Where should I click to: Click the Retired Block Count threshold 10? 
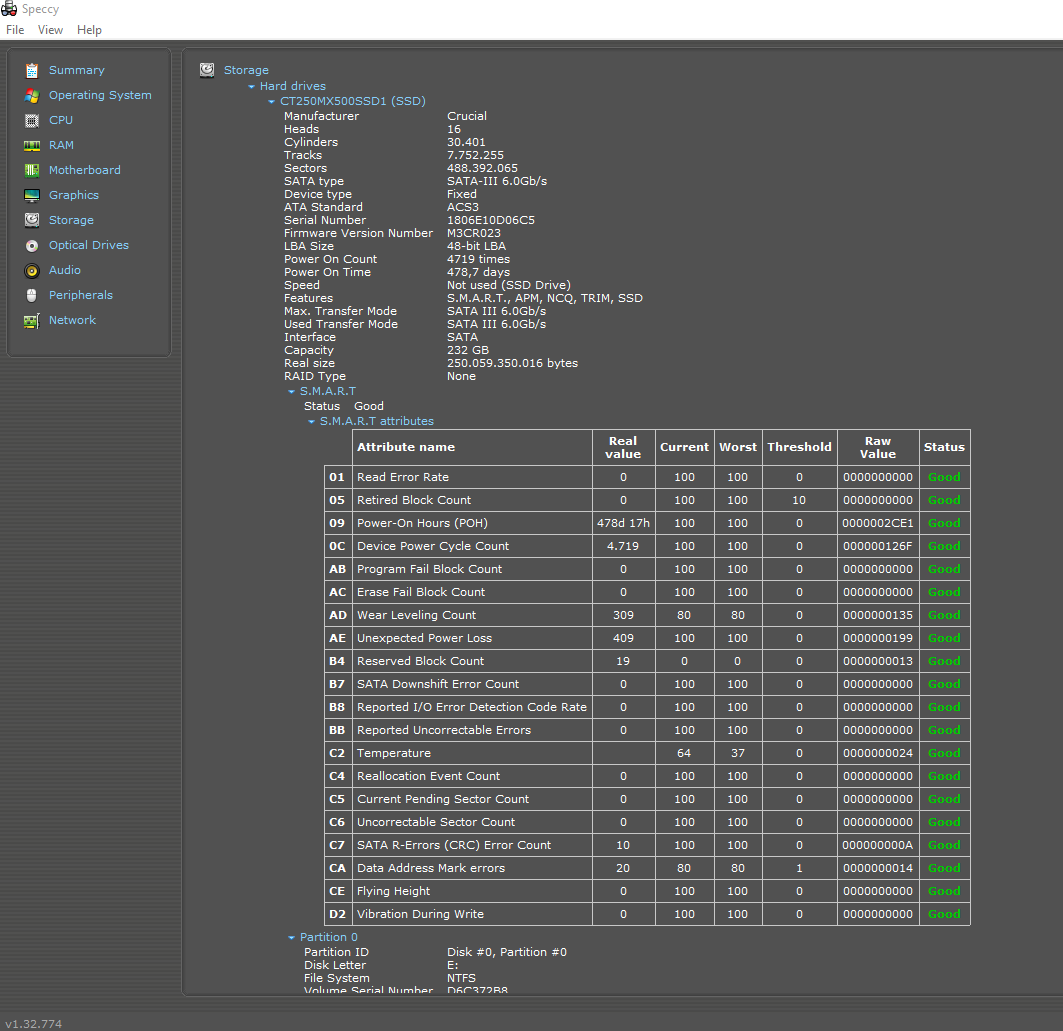(x=799, y=500)
